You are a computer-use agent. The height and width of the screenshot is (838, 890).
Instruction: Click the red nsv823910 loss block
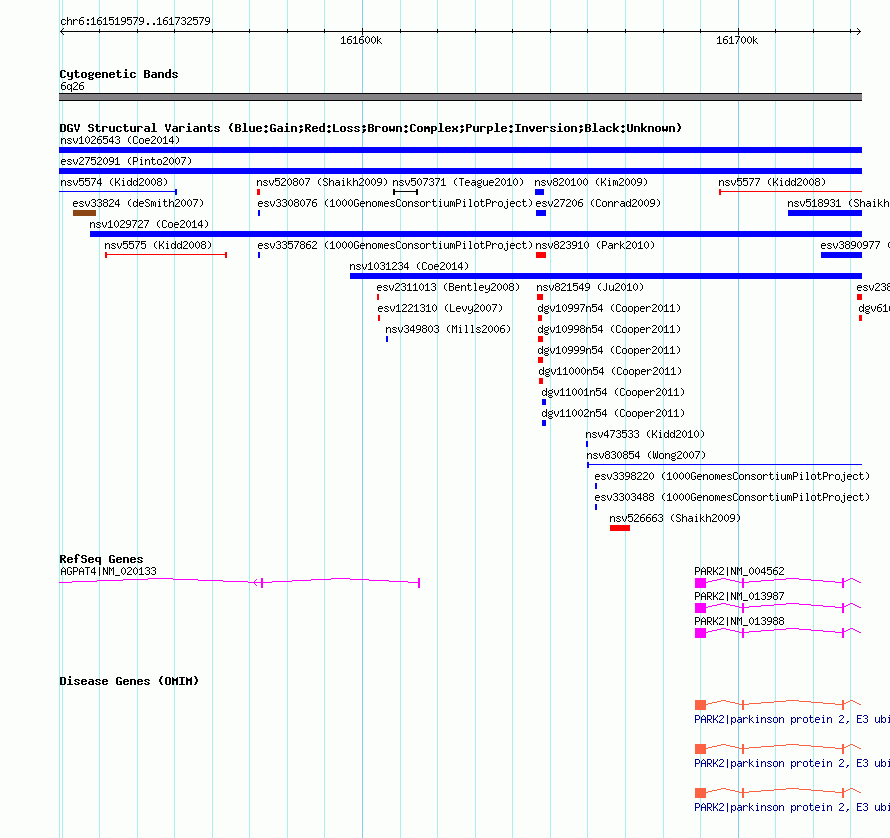(x=541, y=255)
